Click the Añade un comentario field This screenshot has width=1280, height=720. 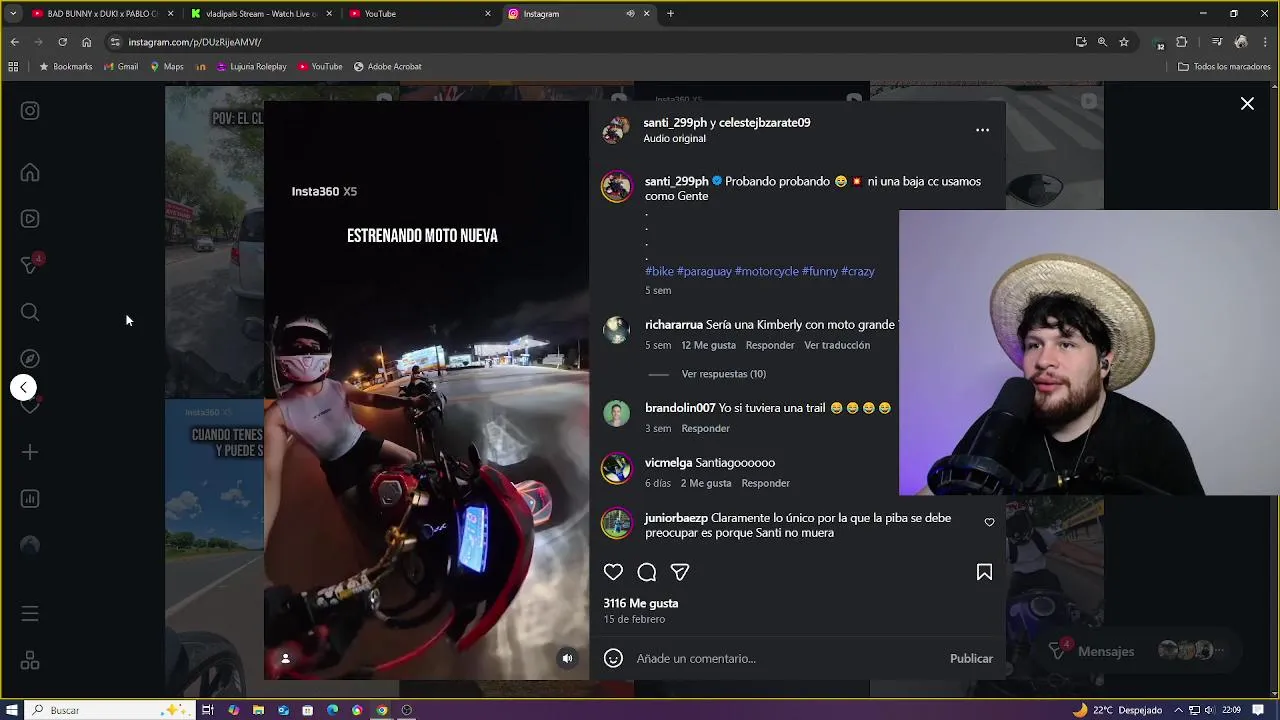click(x=788, y=659)
